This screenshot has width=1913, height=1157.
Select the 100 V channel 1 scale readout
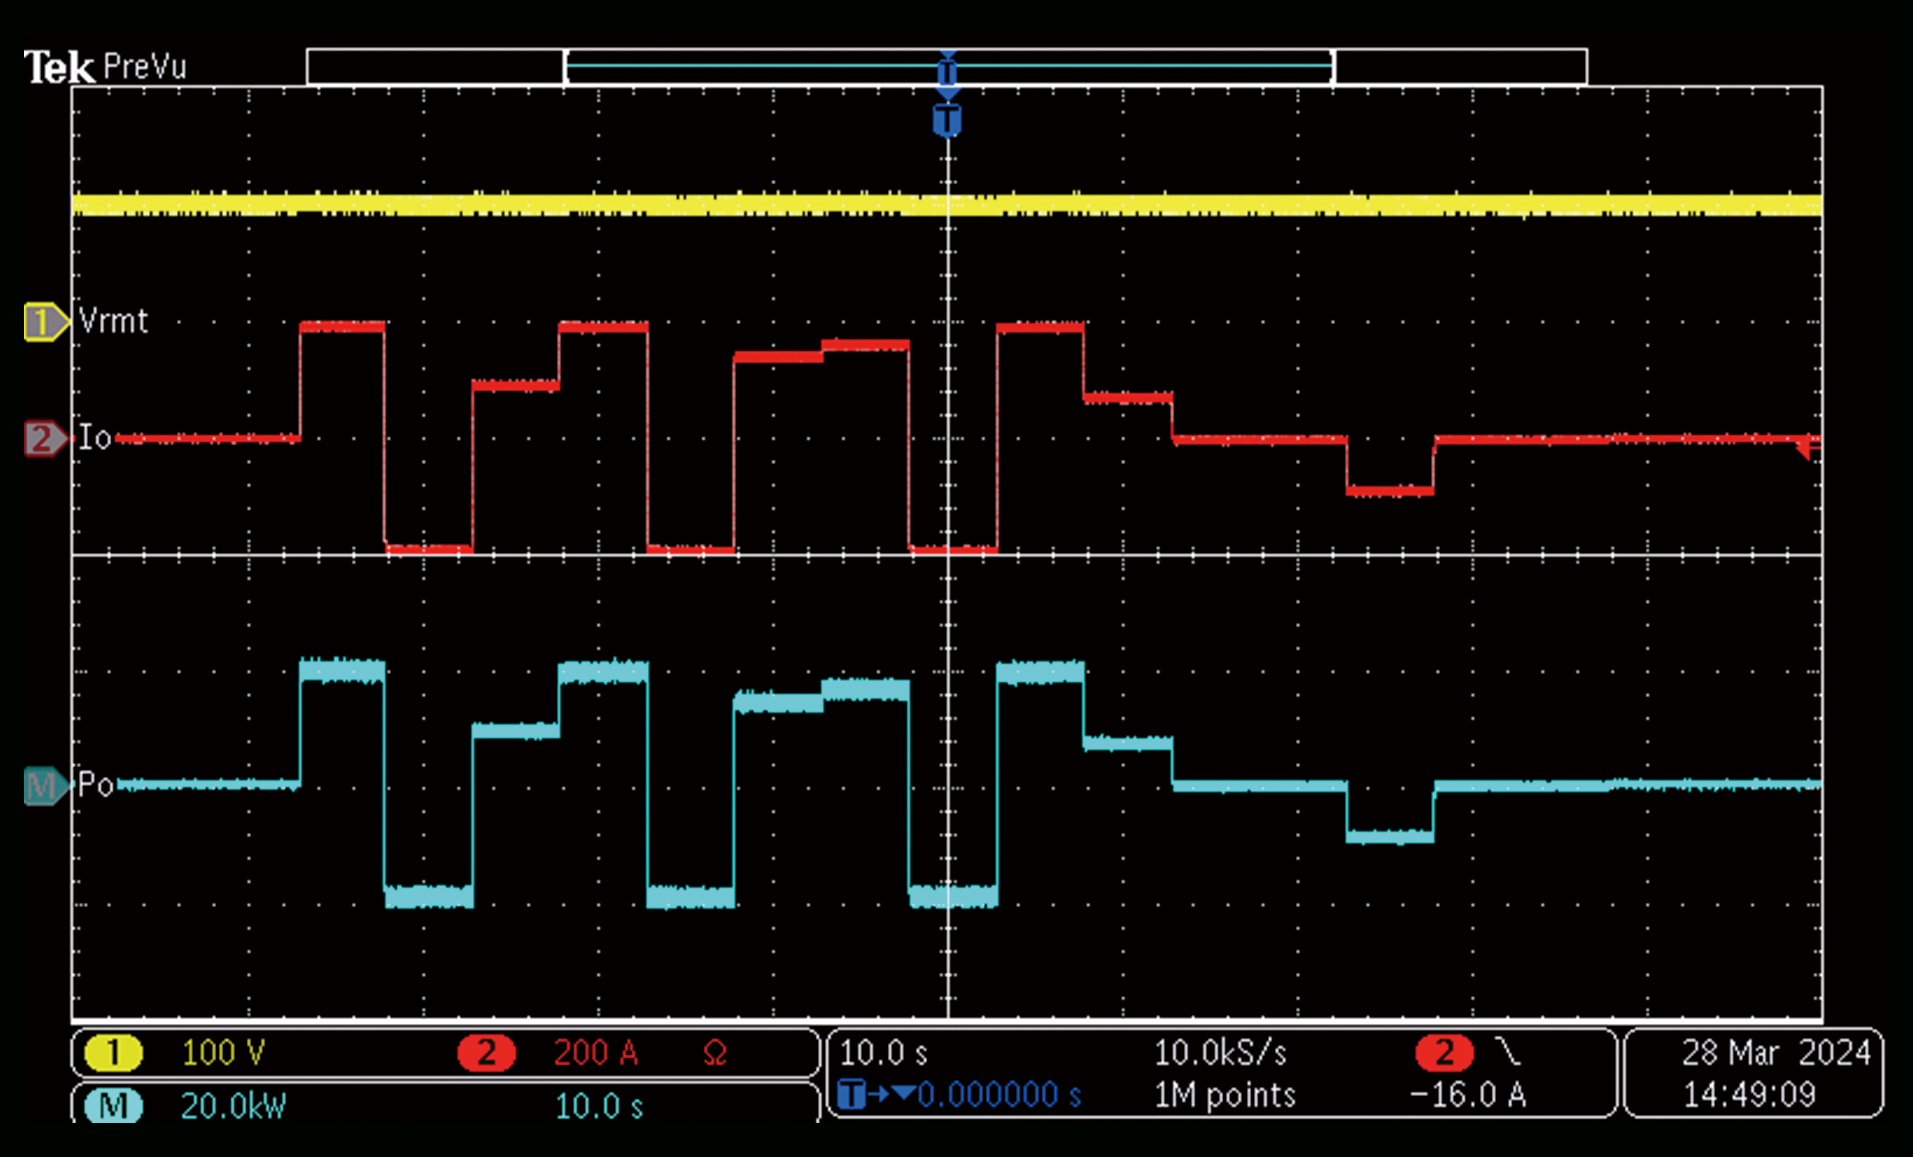[x=223, y=1052]
